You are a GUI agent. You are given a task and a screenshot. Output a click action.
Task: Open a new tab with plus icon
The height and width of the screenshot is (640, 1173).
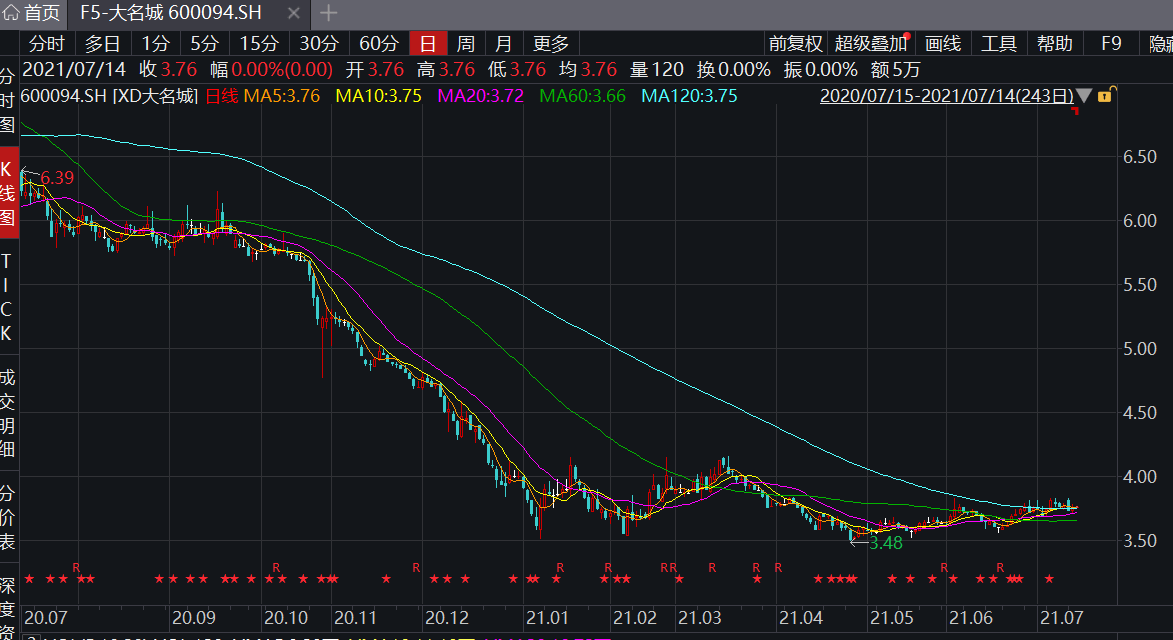click(x=328, y=14)
